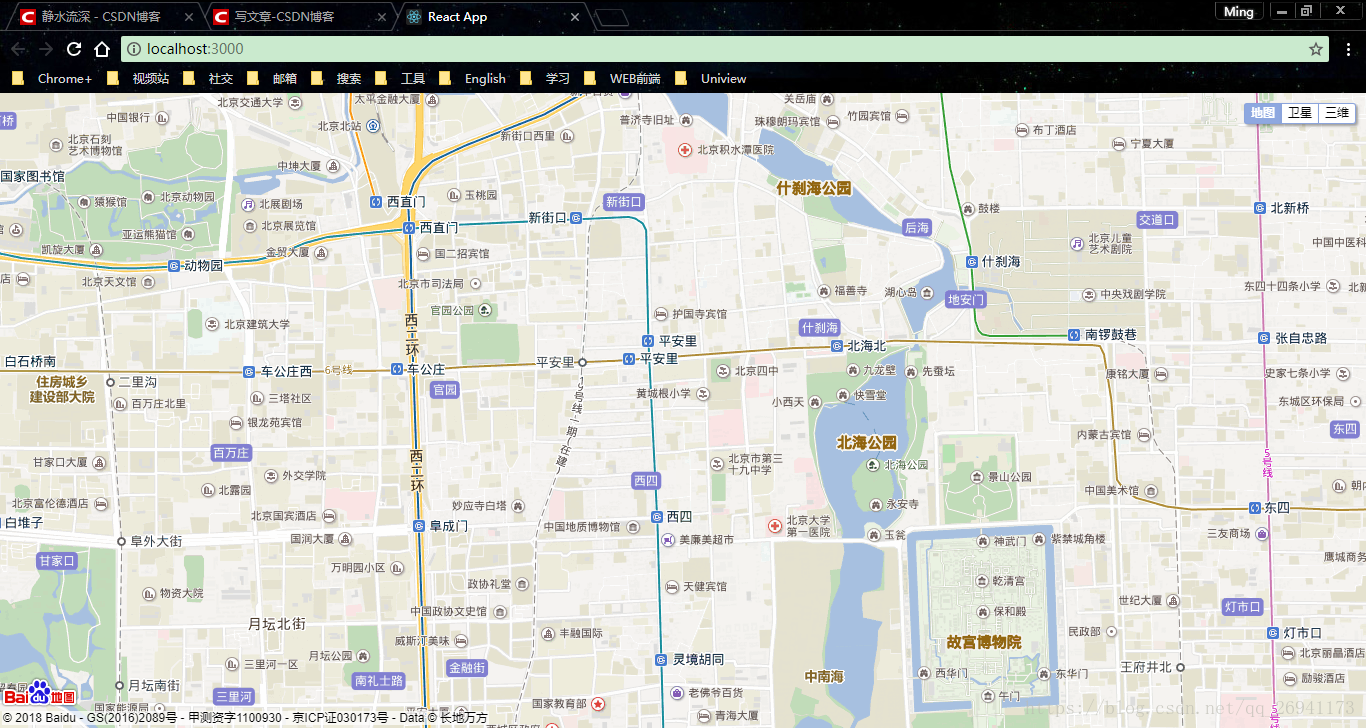This screenshot has width=1366, height=728.
Task: Click the 灵境胡同 subway station icon
Action: click(661, 660)
